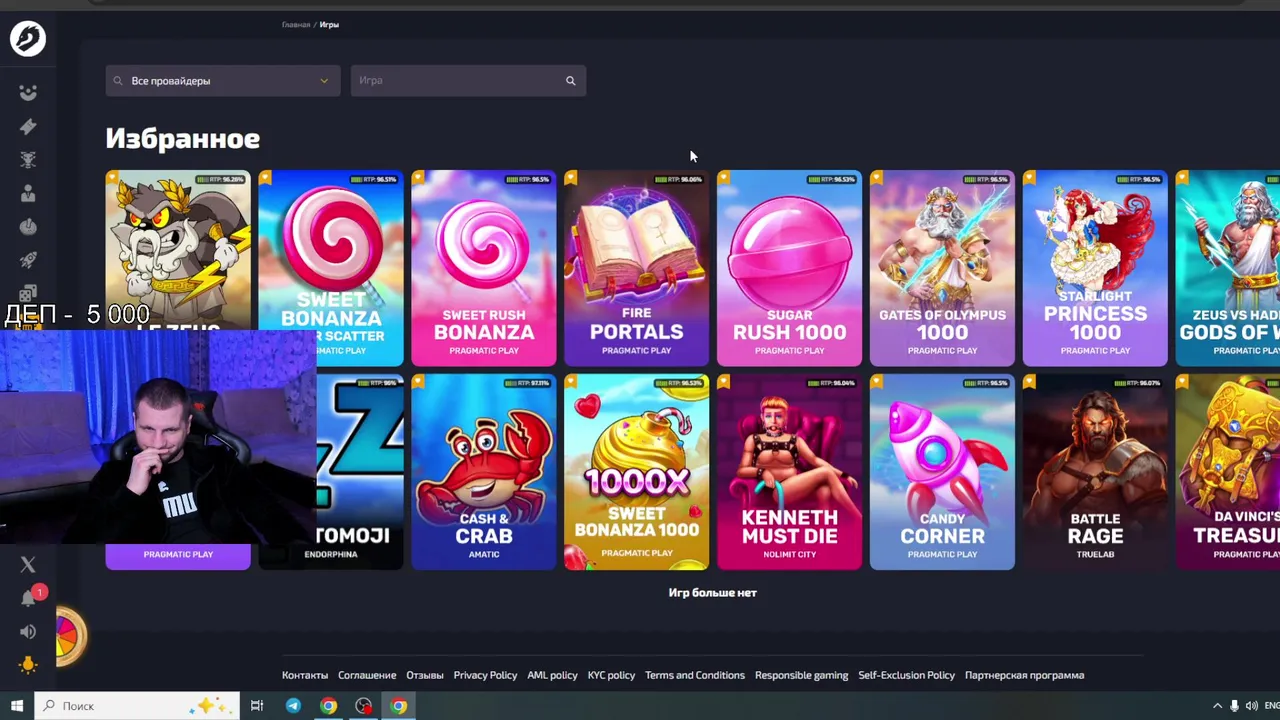Open OBS Studio from the taskbar
The height and width of the screenshot is (720, 1280).
click(363, 706)
